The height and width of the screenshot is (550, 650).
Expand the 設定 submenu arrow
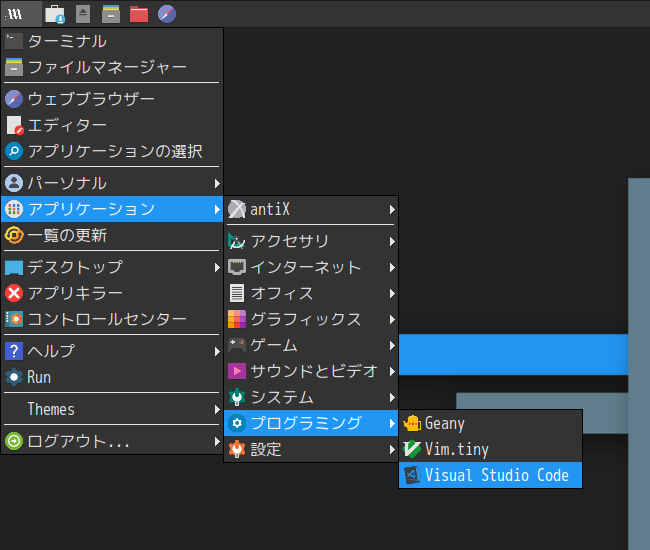point(392,449)
